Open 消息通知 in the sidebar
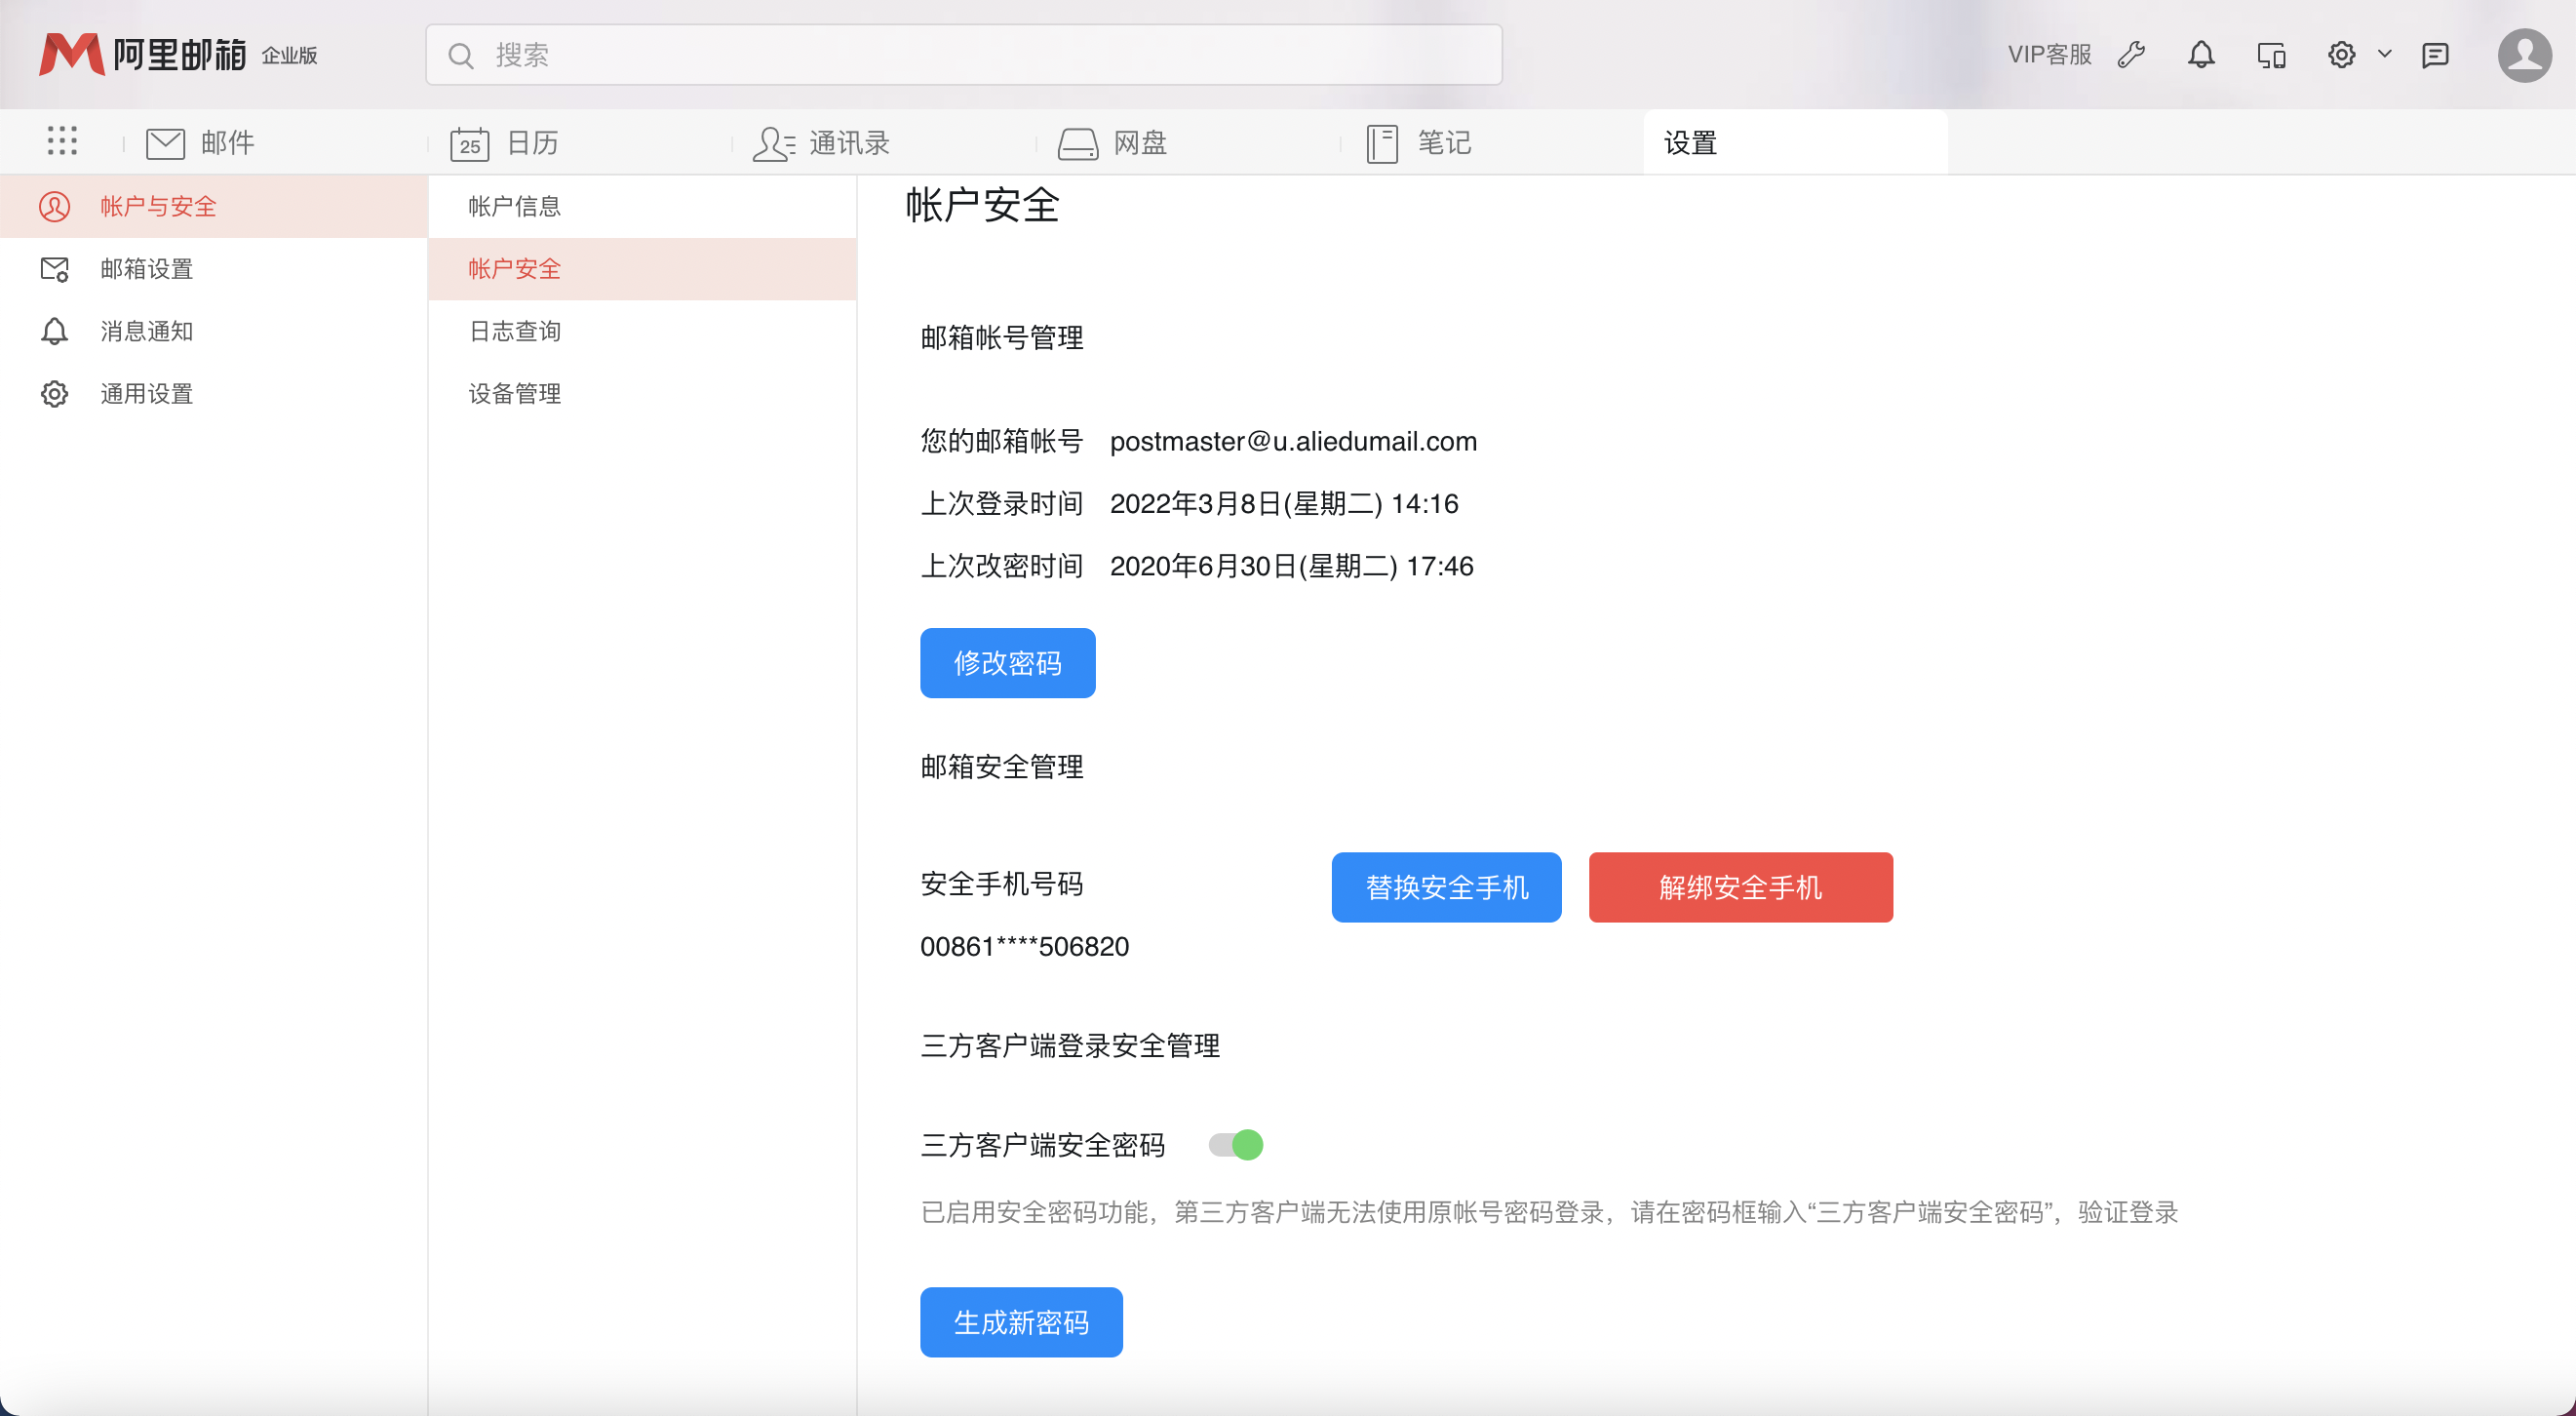The width and height of the screenshot is (2576, 1416). 214,331
